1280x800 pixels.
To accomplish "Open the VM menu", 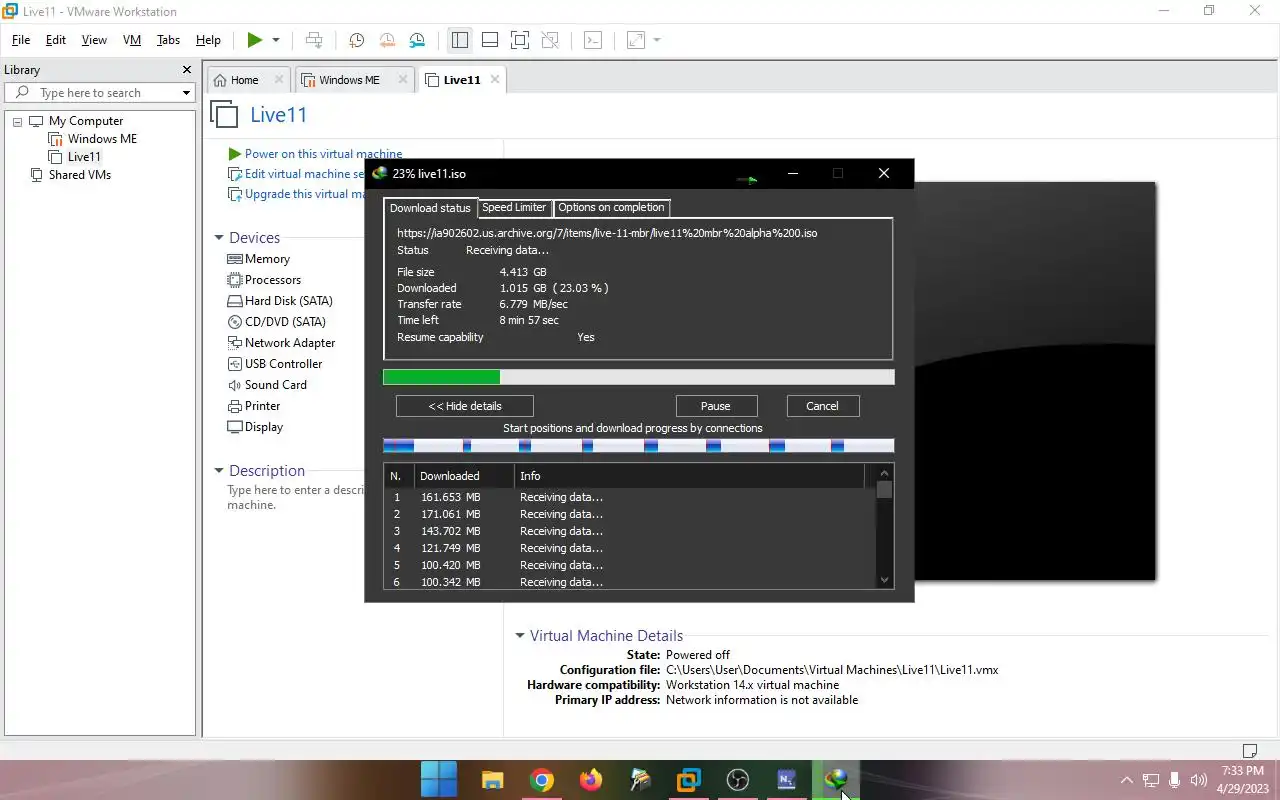I will click(x=132, y=40).
